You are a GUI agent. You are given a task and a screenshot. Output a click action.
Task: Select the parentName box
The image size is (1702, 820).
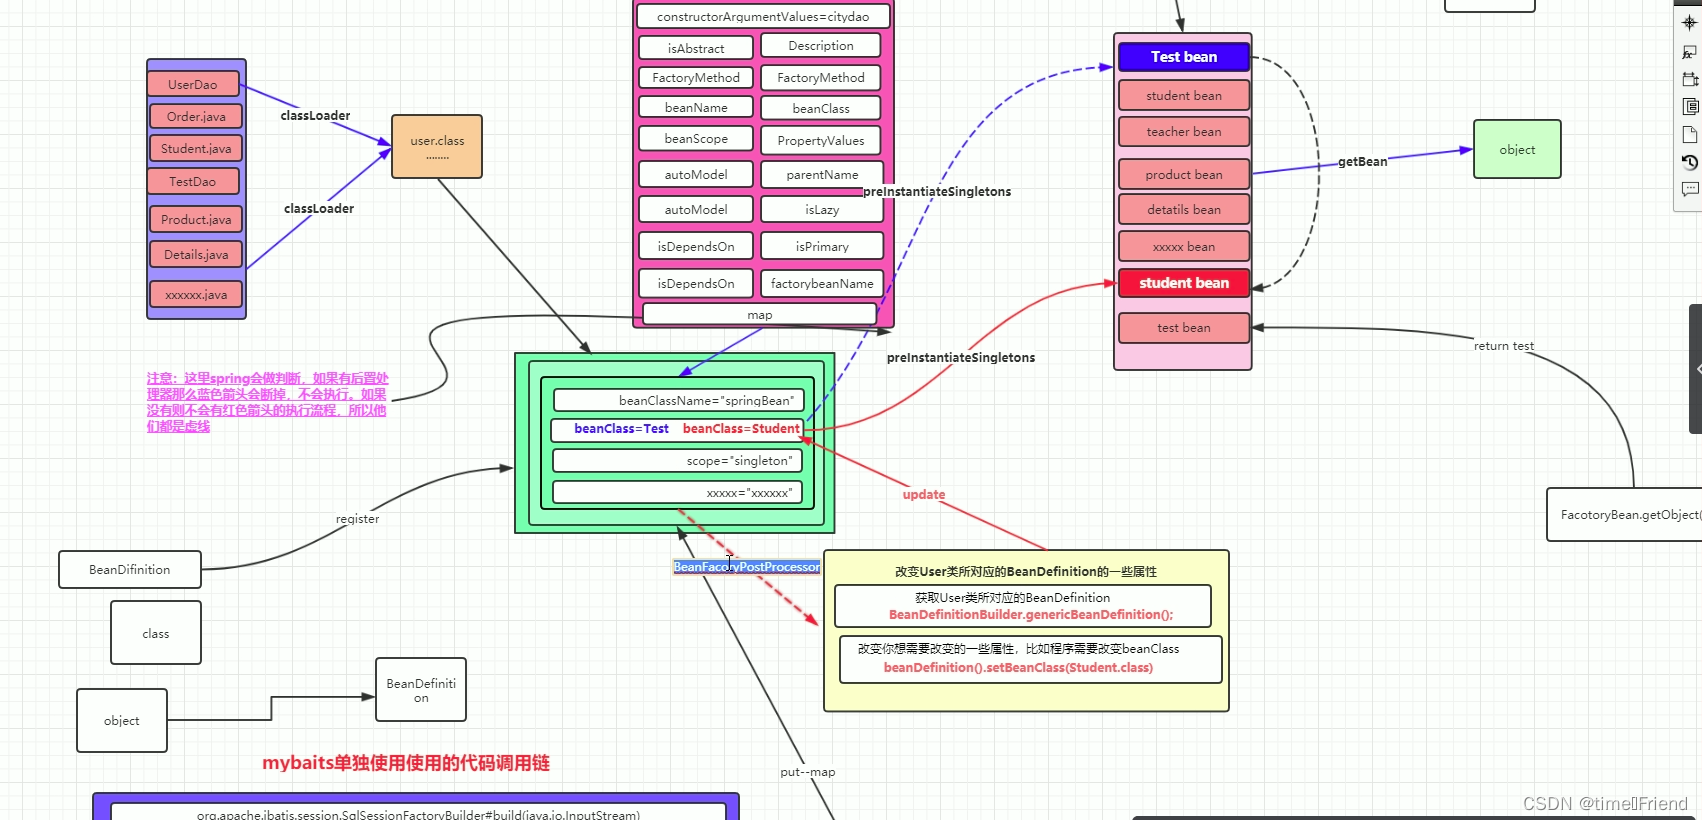(x=822, y=175)
